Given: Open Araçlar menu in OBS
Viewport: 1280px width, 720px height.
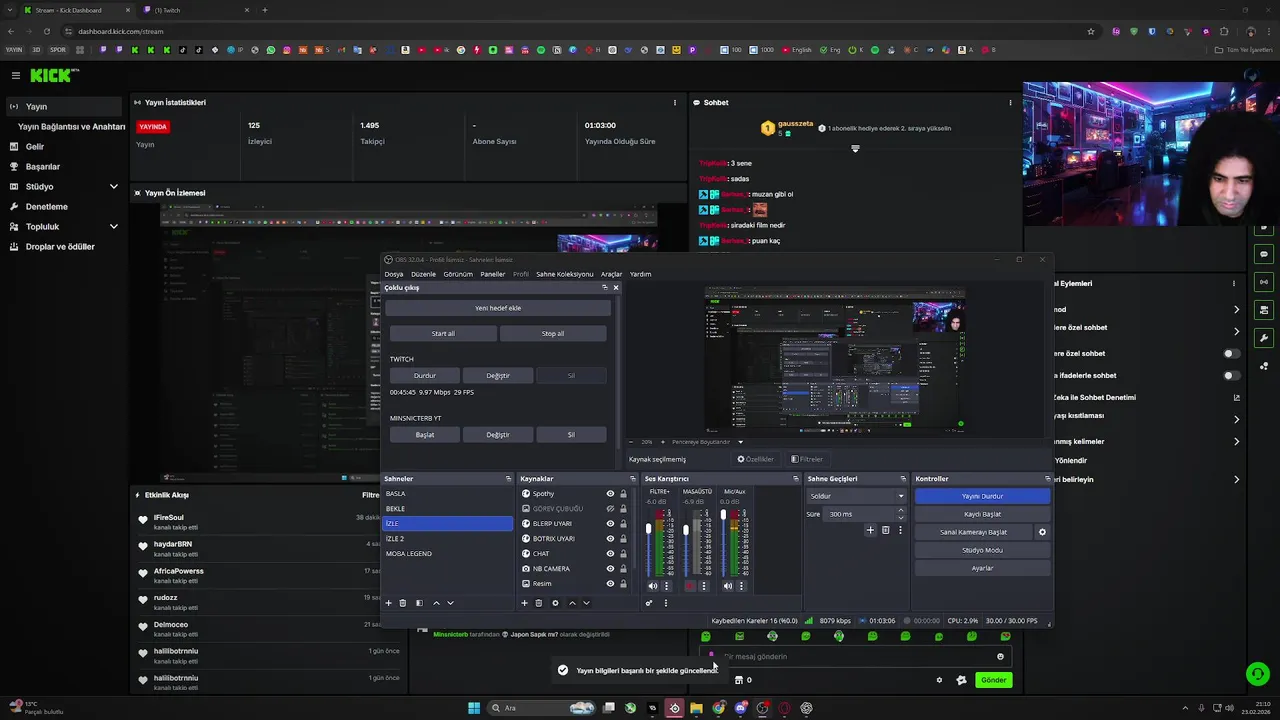Looking at the screenshot, I should [611, 274].
